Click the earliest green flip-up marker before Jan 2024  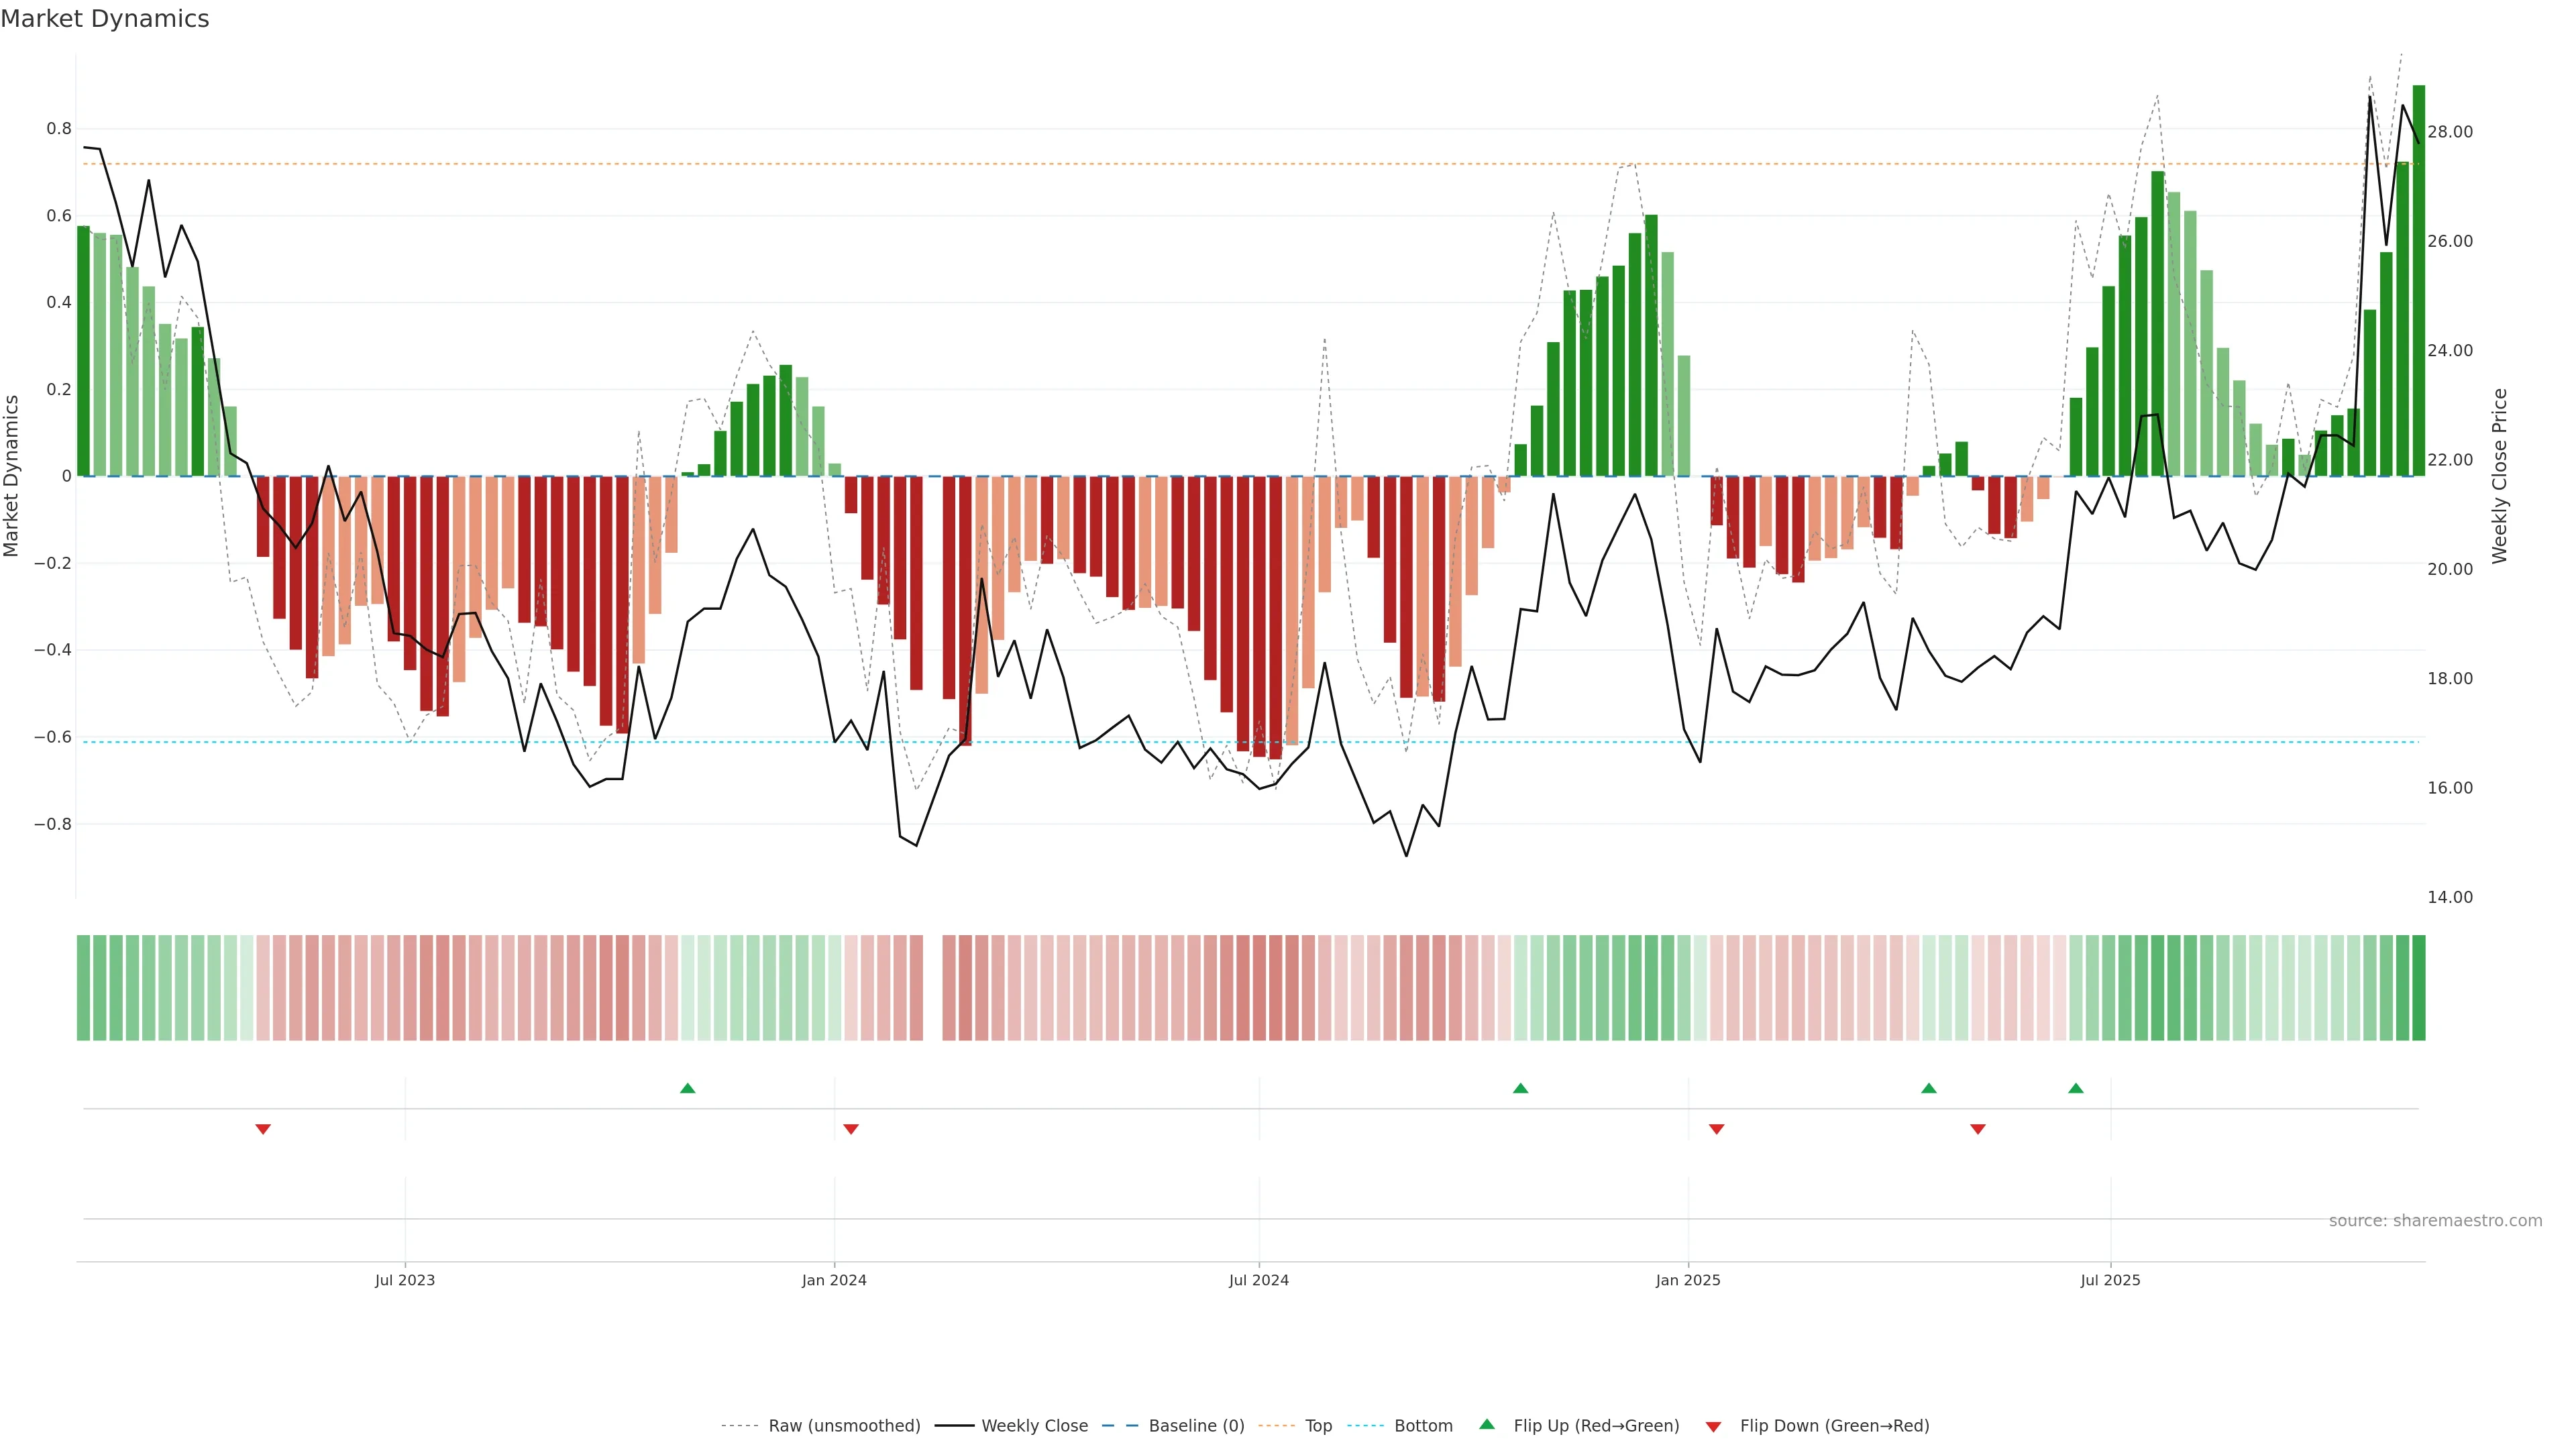(687, 1088)
